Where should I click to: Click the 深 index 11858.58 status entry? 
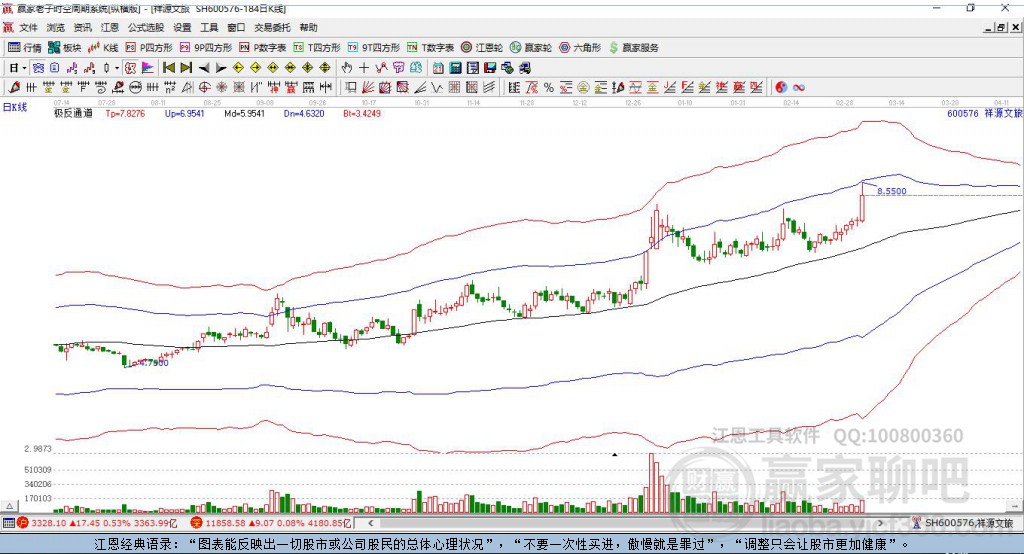coord(271,523)
